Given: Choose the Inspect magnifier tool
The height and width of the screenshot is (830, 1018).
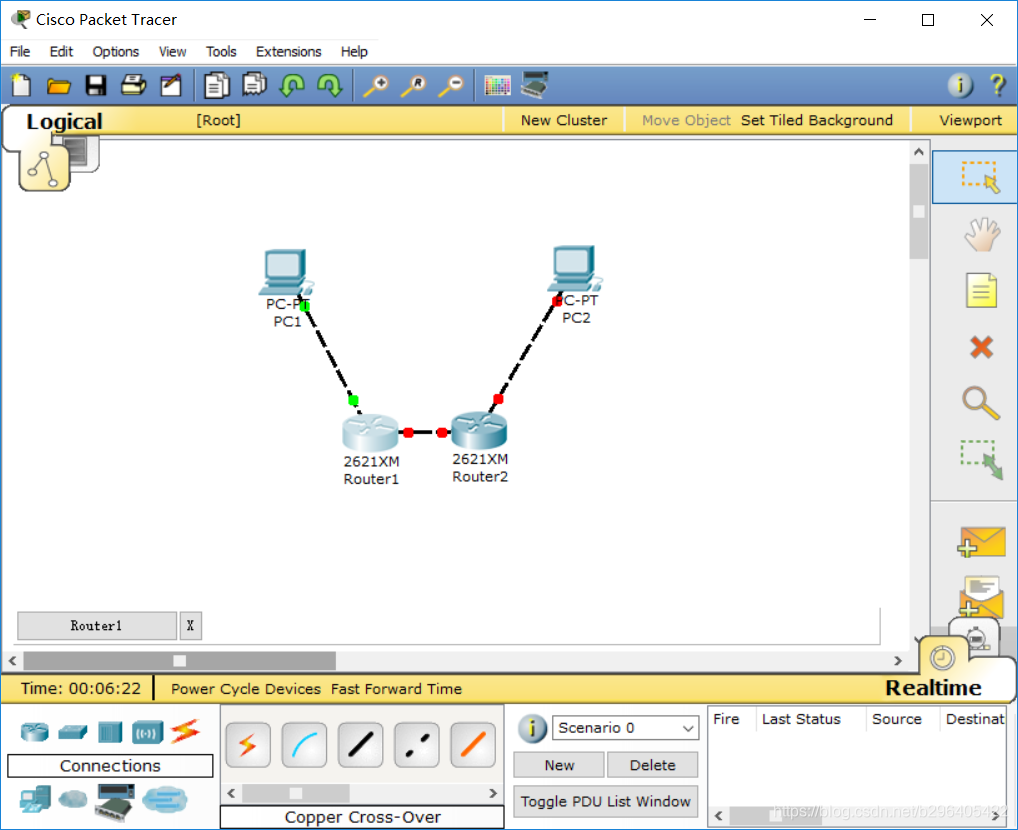Looking at the screenshot, I should click(x=980, y=403).
